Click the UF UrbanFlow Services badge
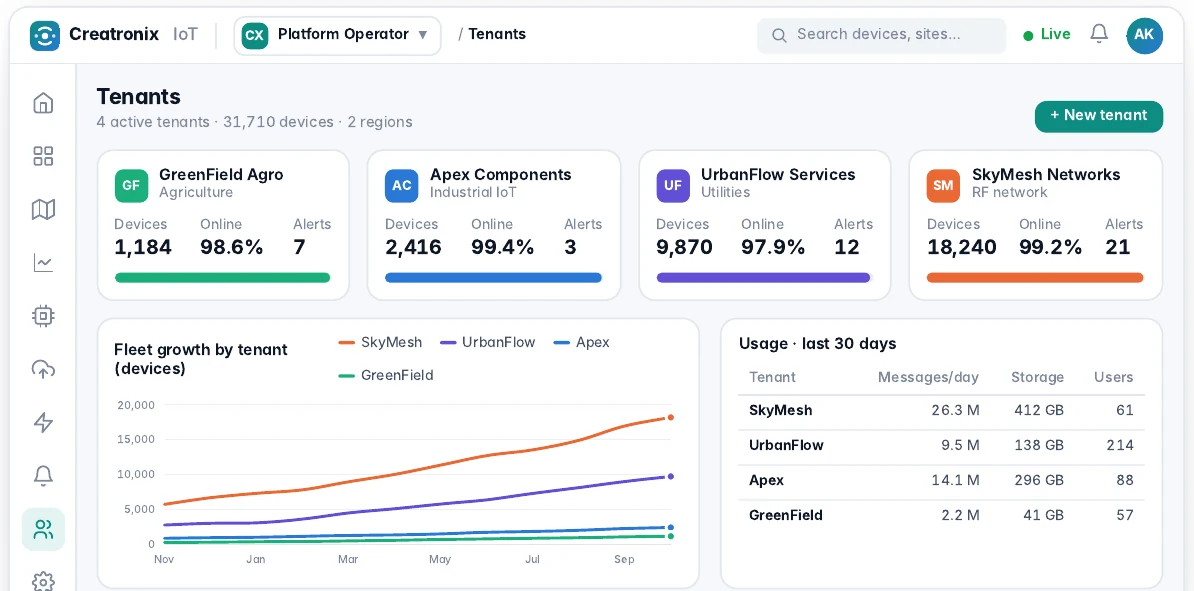The image size is (1194, 591). (673, 186)
